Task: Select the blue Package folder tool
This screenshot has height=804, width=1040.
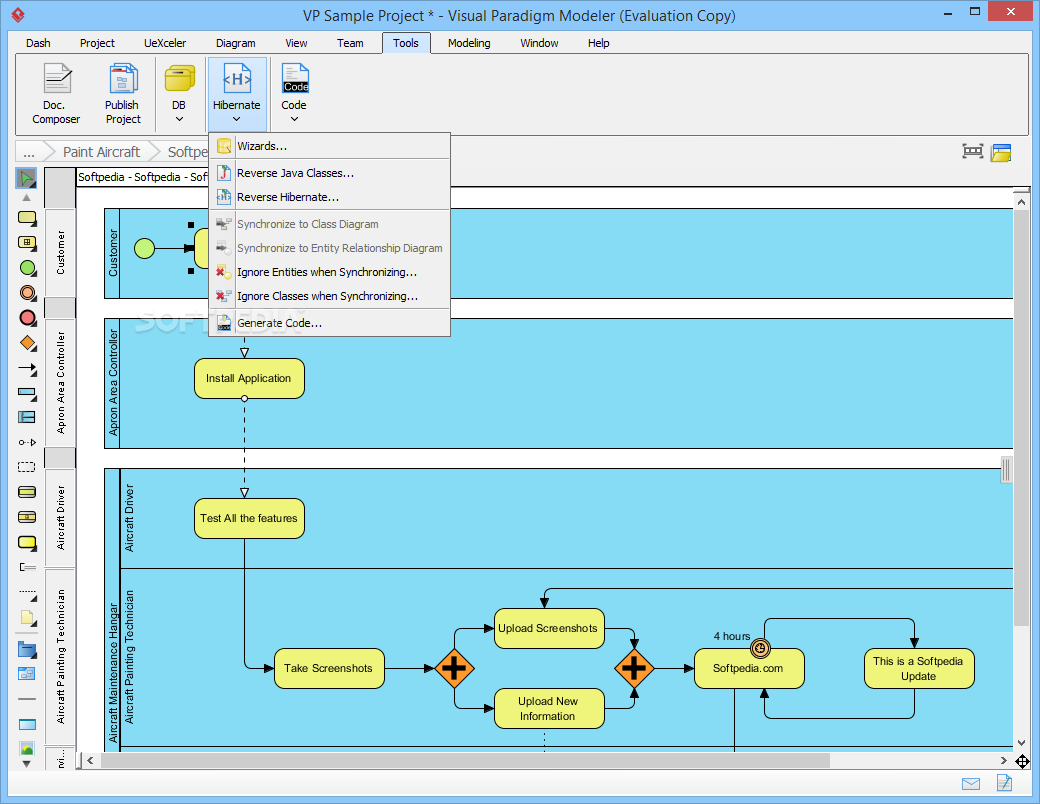Action: [27, 649]
